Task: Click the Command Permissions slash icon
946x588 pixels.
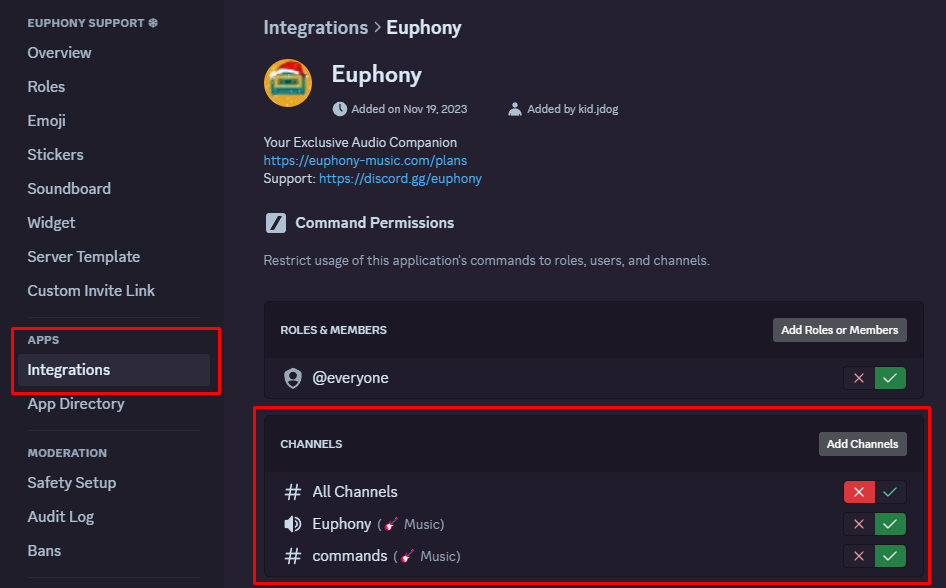Action: point(277,222)
